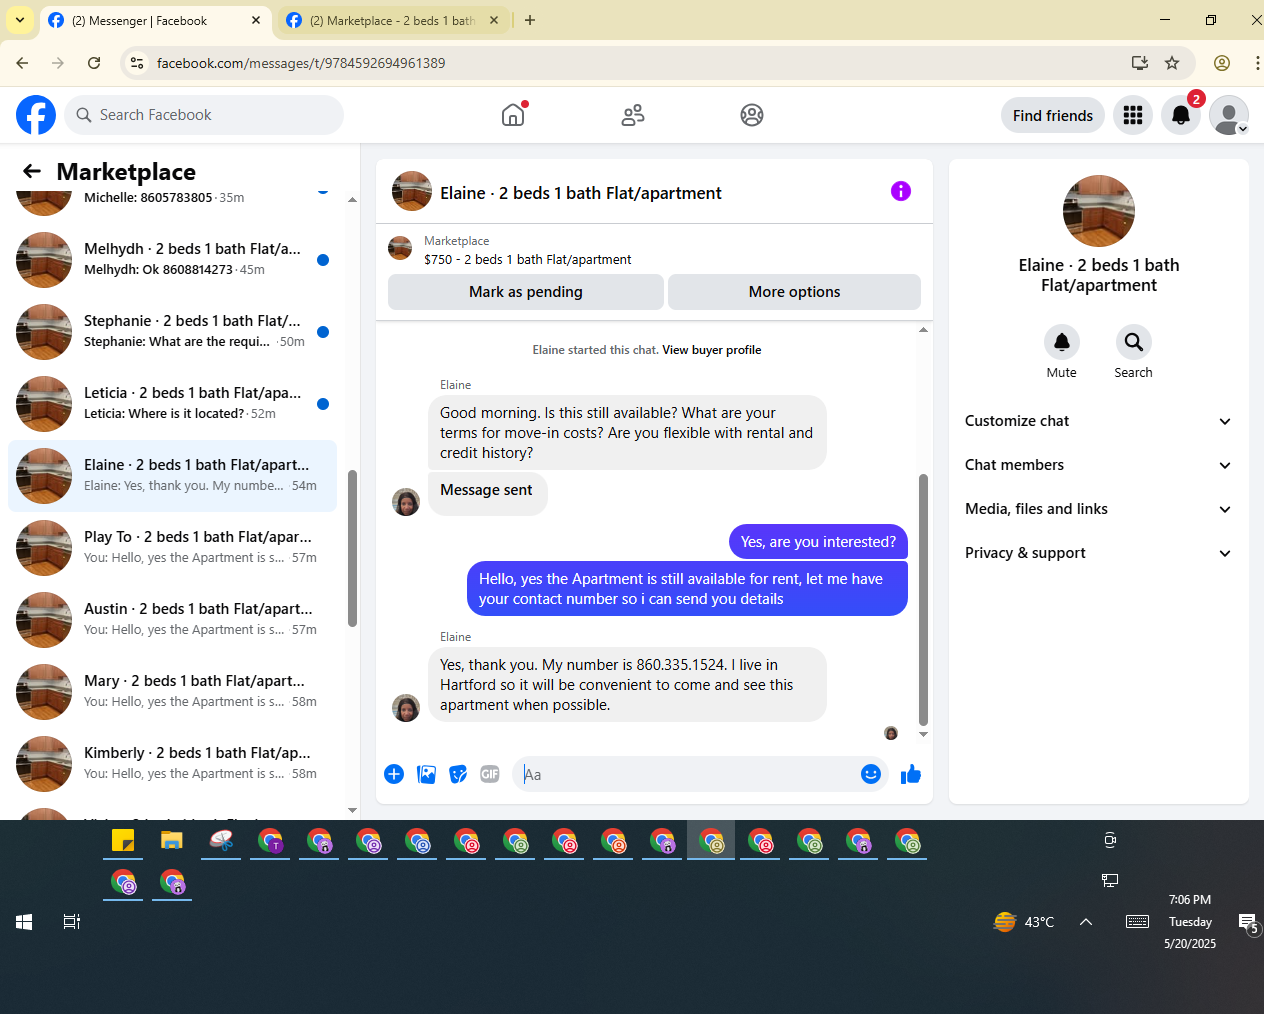The image size is (1264, 1014).
Task: View site information icon in address bar
Action: coord(137,63)
